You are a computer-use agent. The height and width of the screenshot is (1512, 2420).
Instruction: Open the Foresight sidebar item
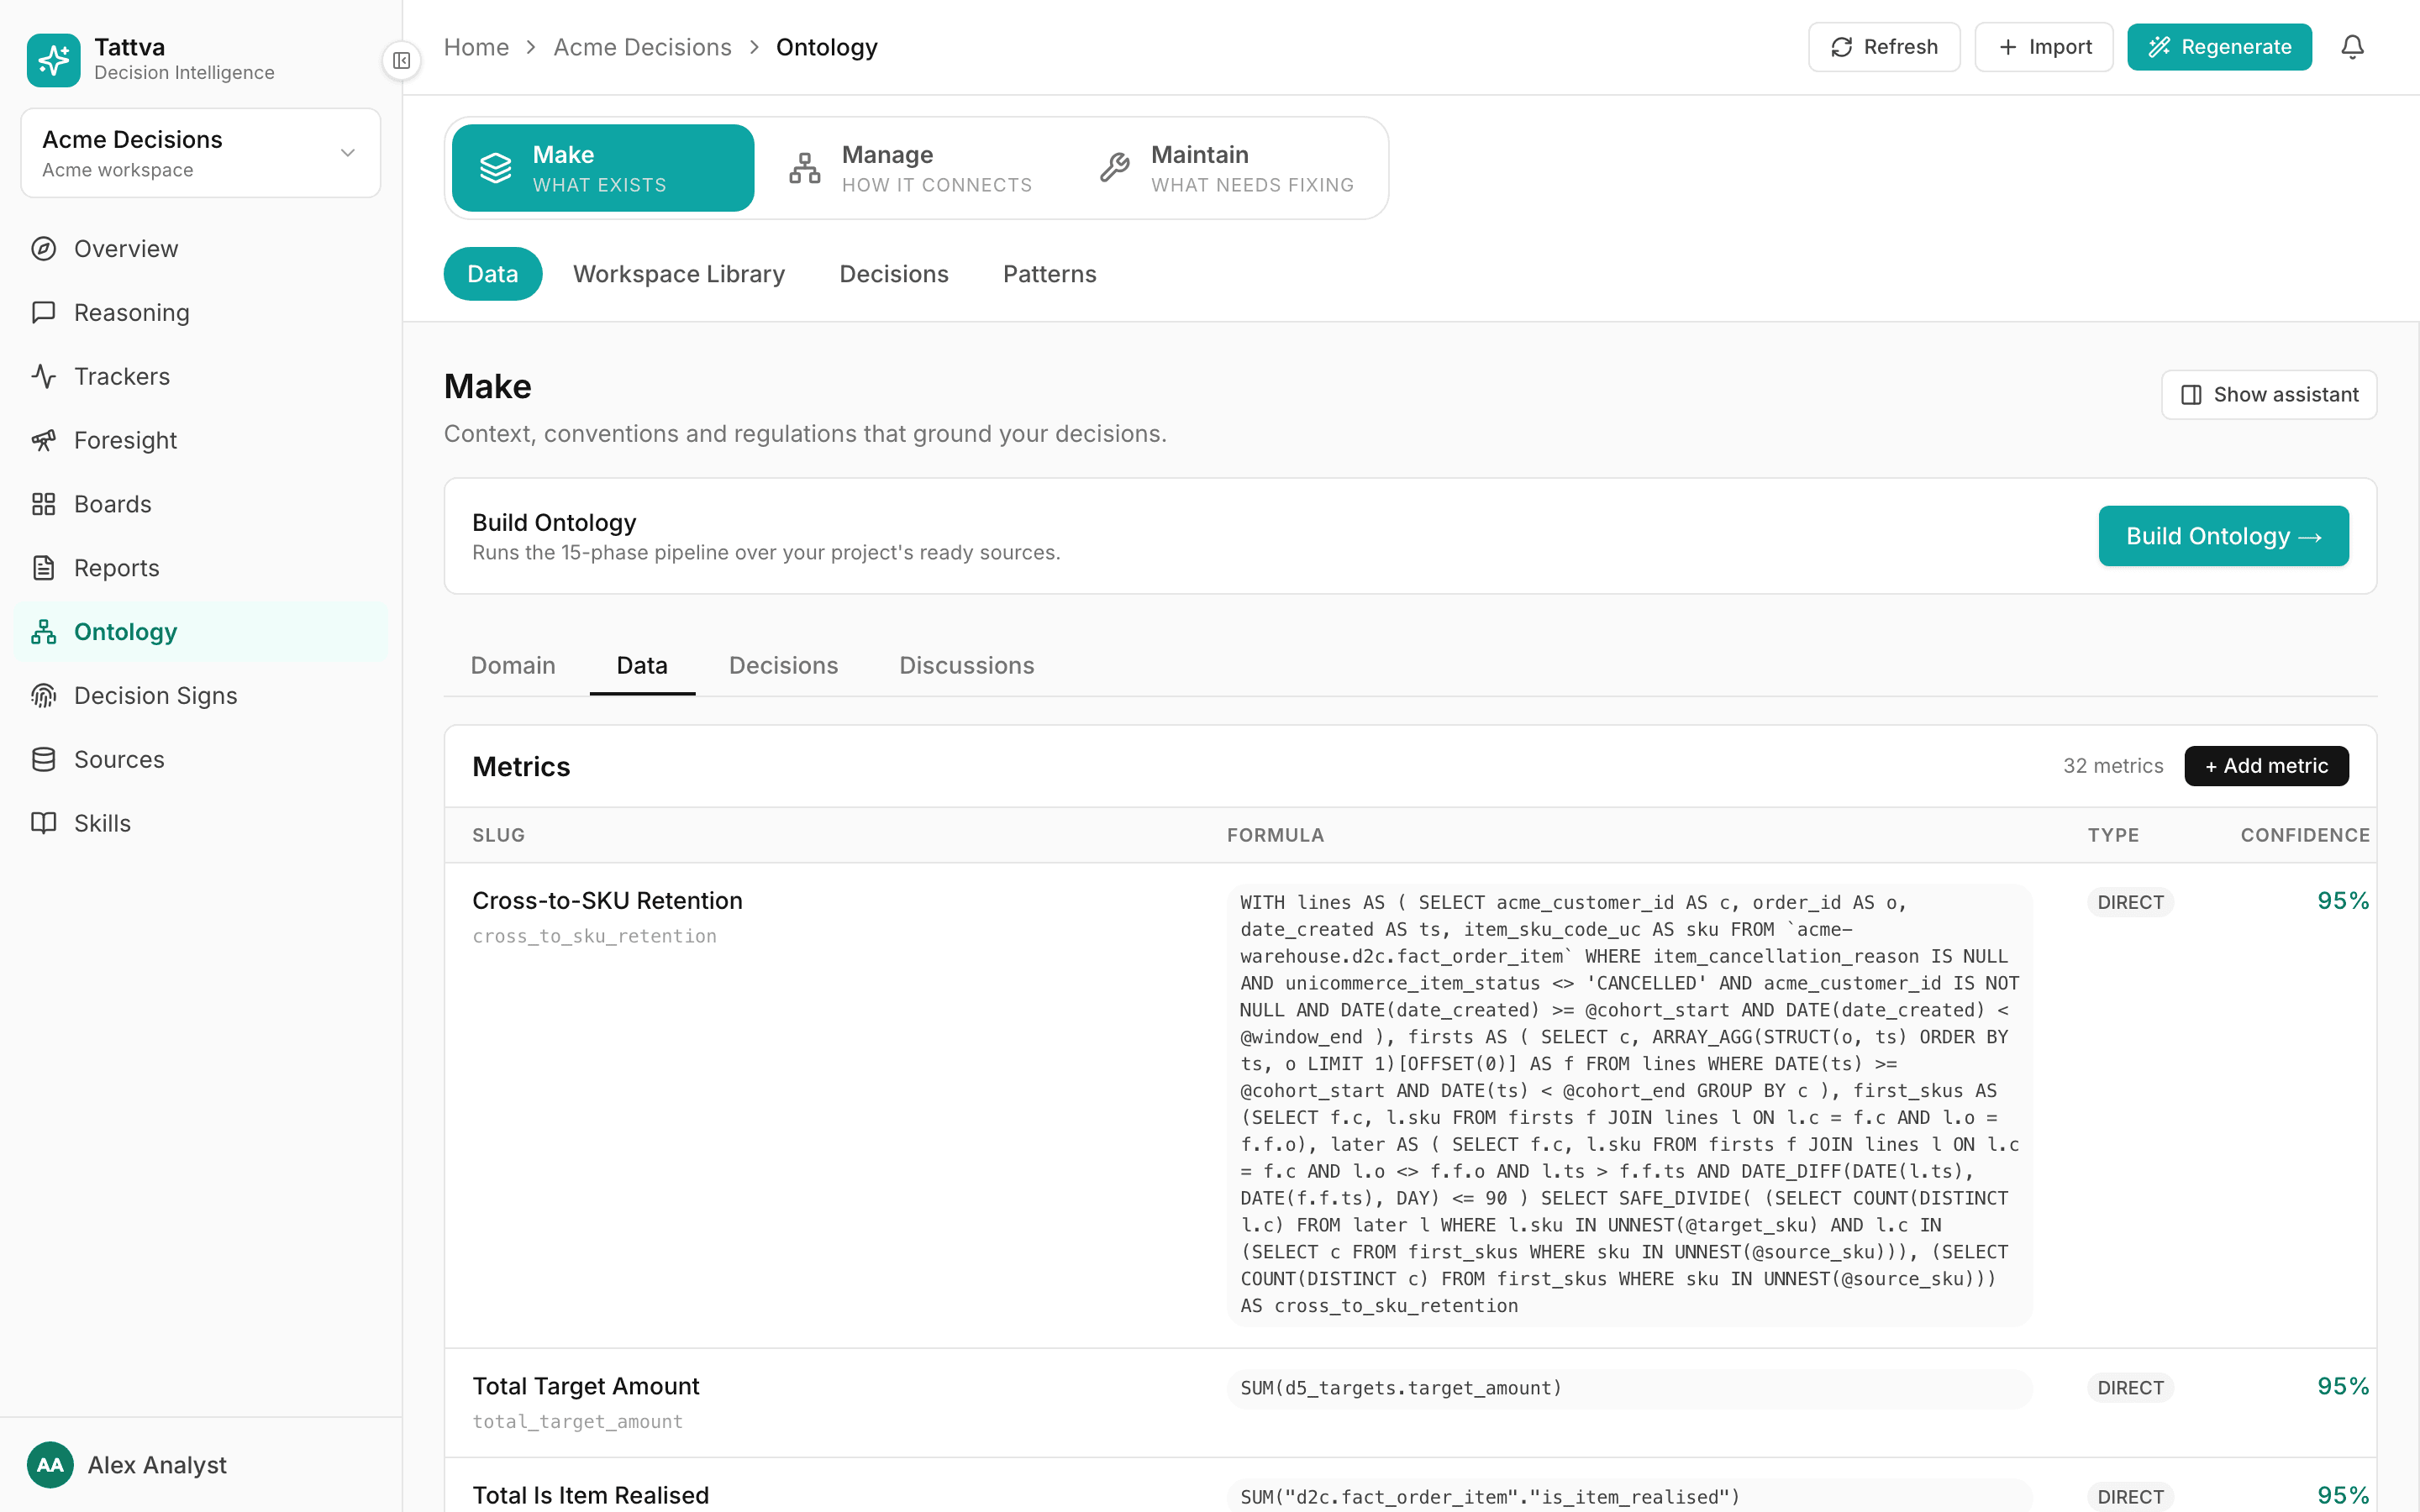[x=200, y=440]
